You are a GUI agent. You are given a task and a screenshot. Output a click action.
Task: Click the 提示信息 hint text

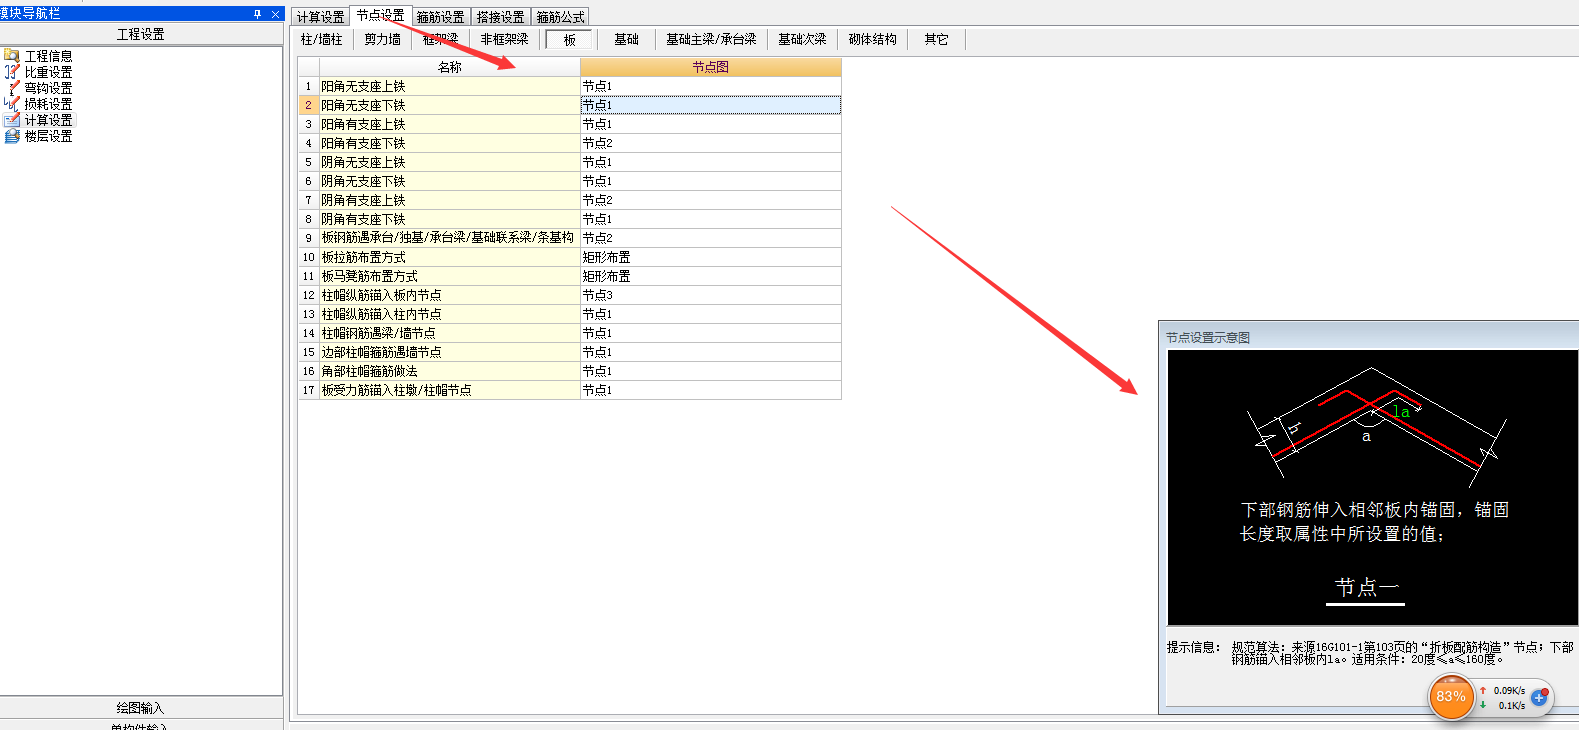point(1371,653)
